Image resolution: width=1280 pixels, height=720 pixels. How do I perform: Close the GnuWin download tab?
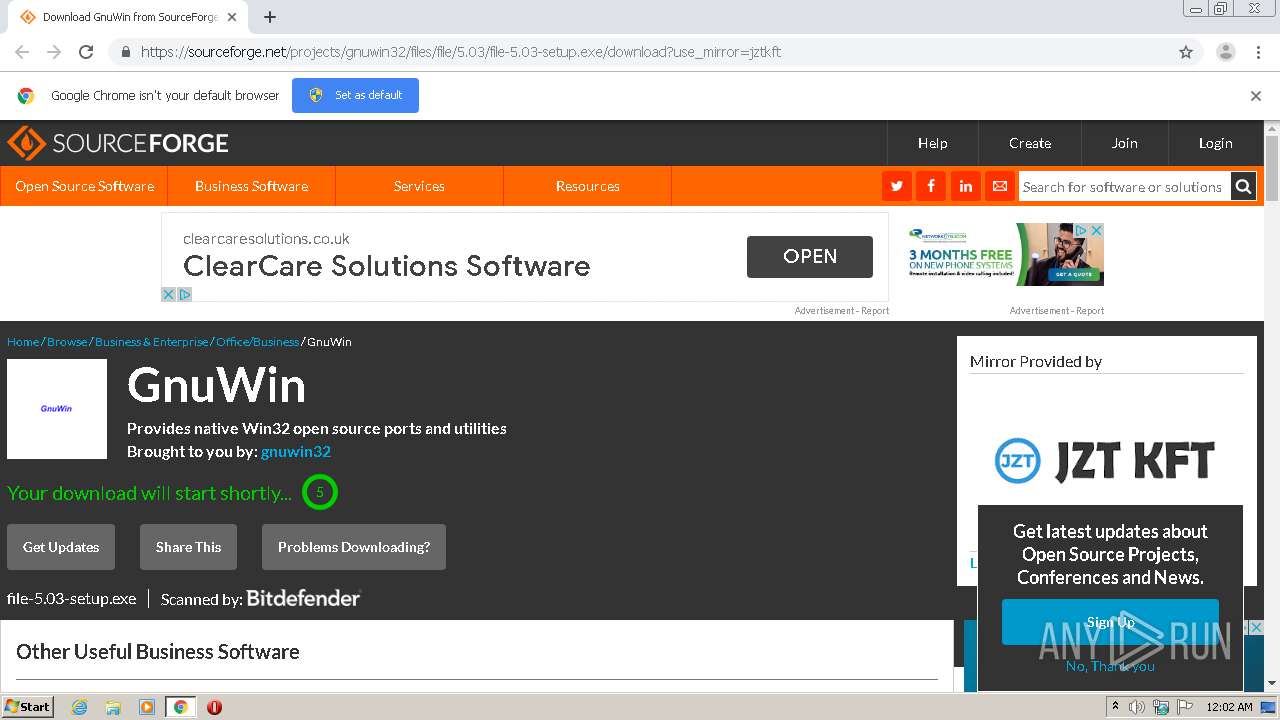[232, 17]
